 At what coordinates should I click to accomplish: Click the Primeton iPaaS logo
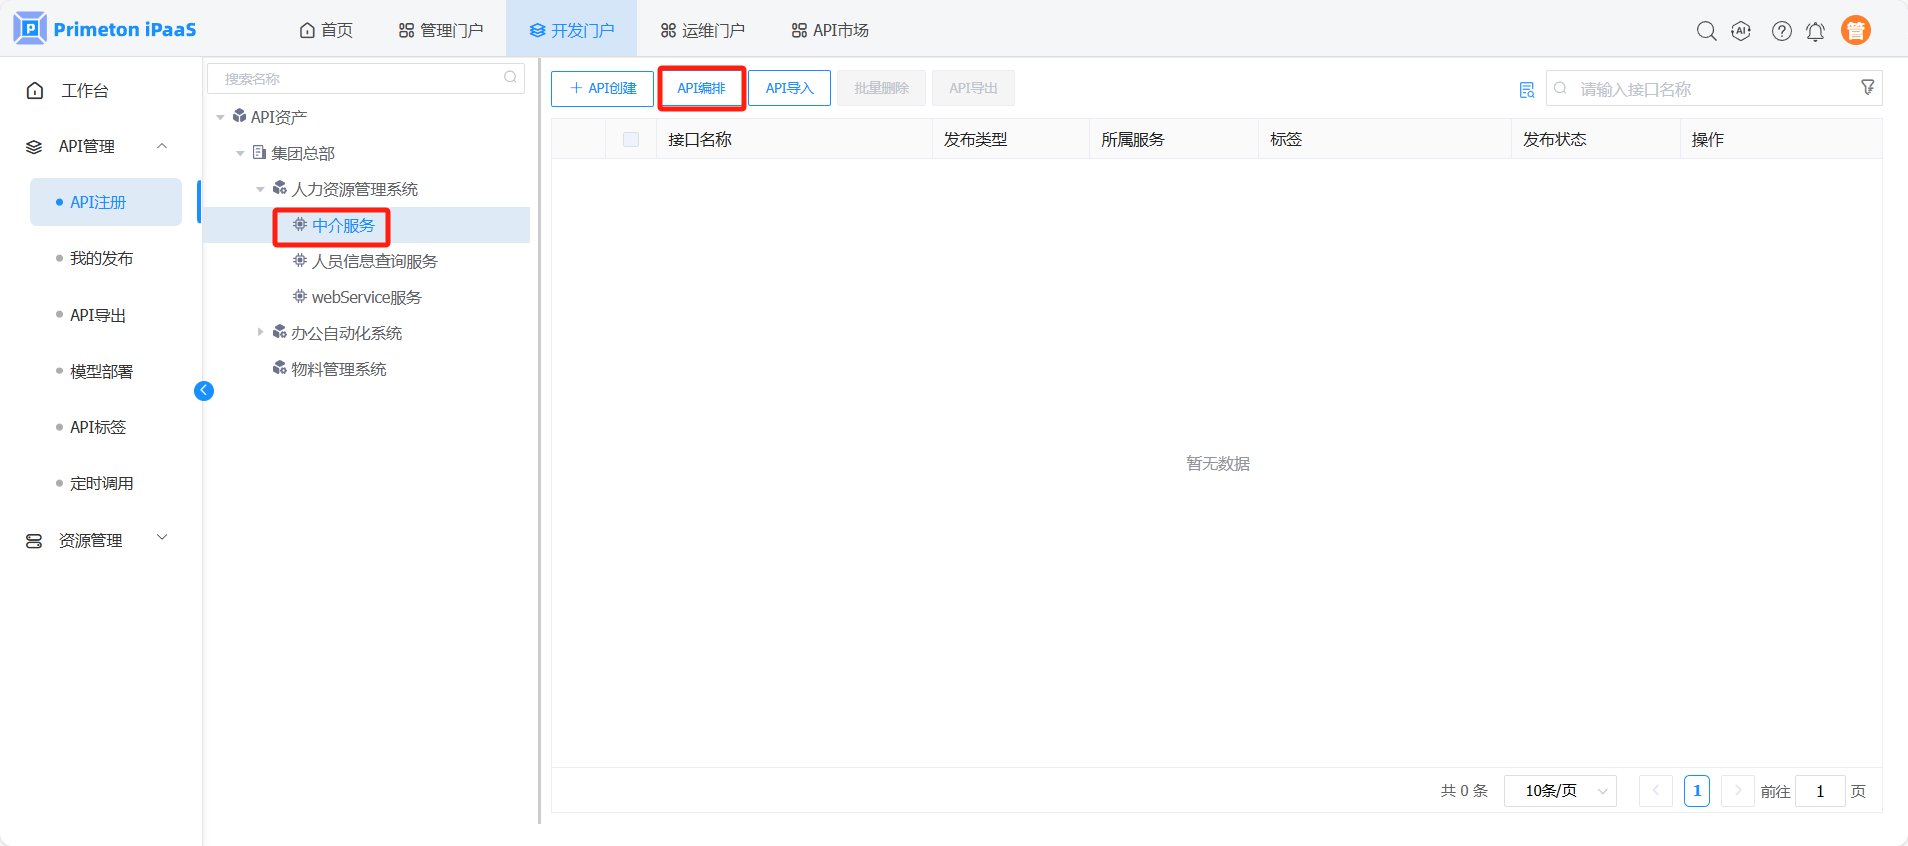[105, 29]
